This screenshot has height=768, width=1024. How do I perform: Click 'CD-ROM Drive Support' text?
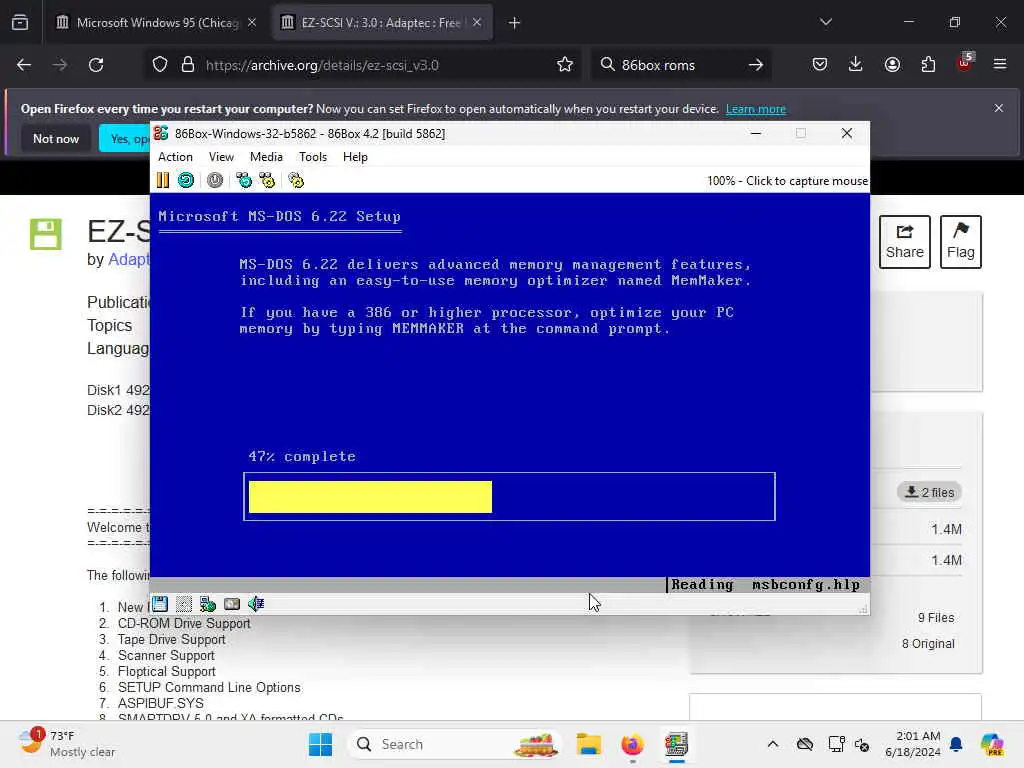point(184,624)
